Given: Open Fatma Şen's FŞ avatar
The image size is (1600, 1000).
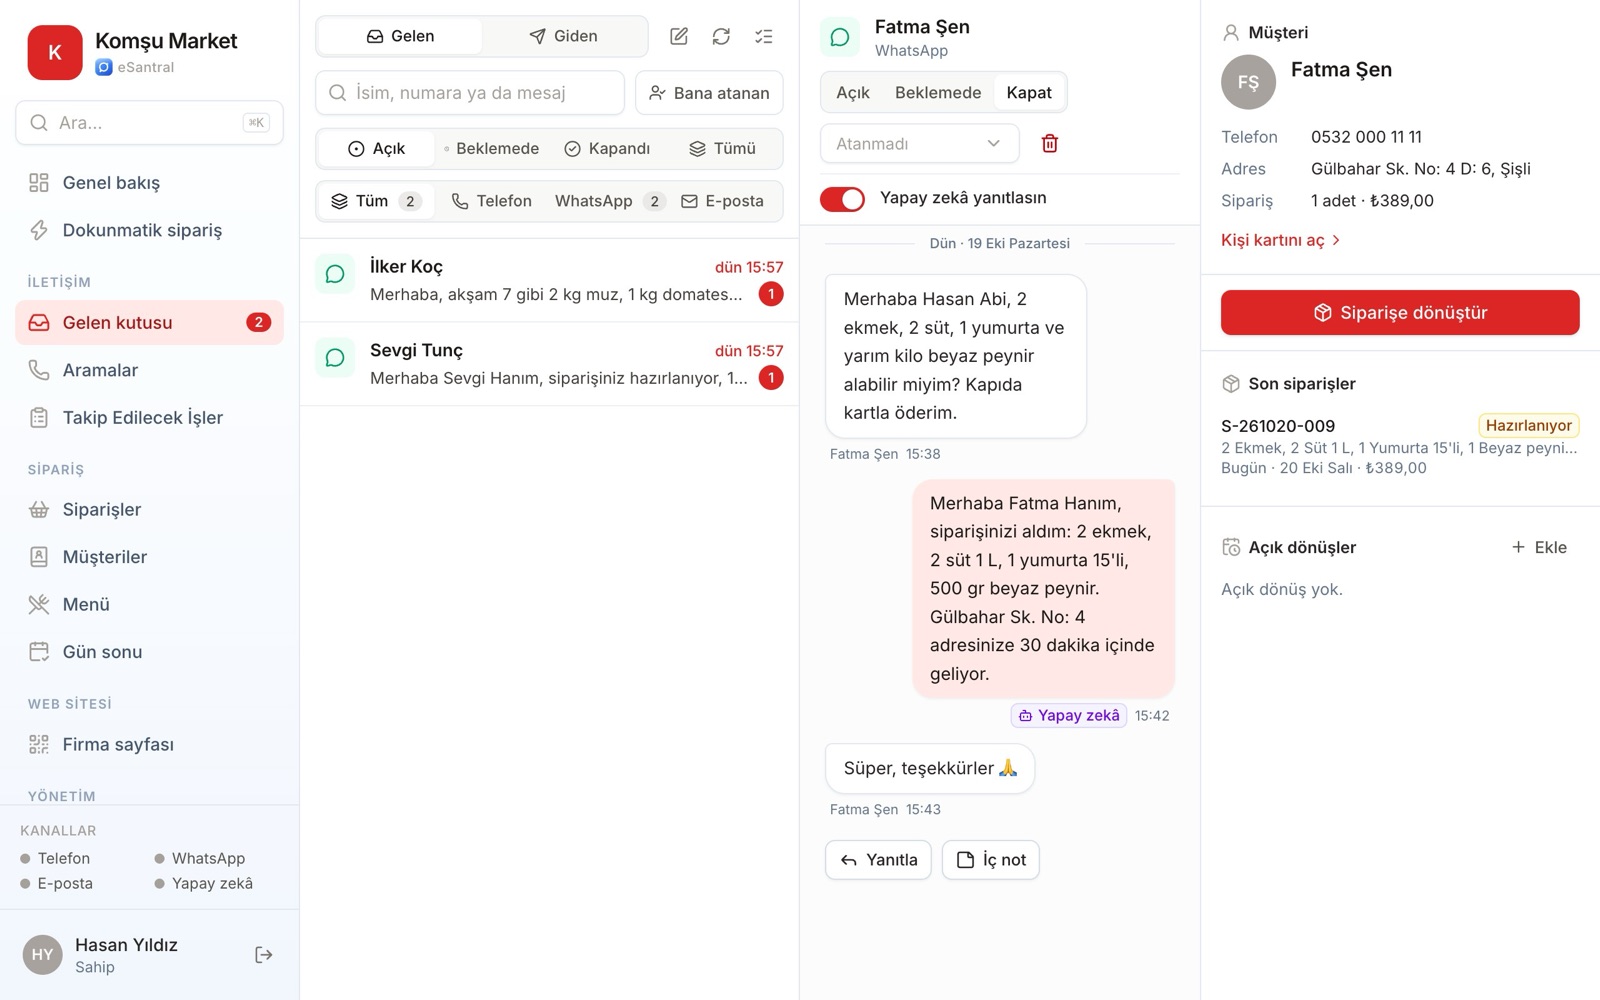Looking at the screenshot, I should [1248, 82].
